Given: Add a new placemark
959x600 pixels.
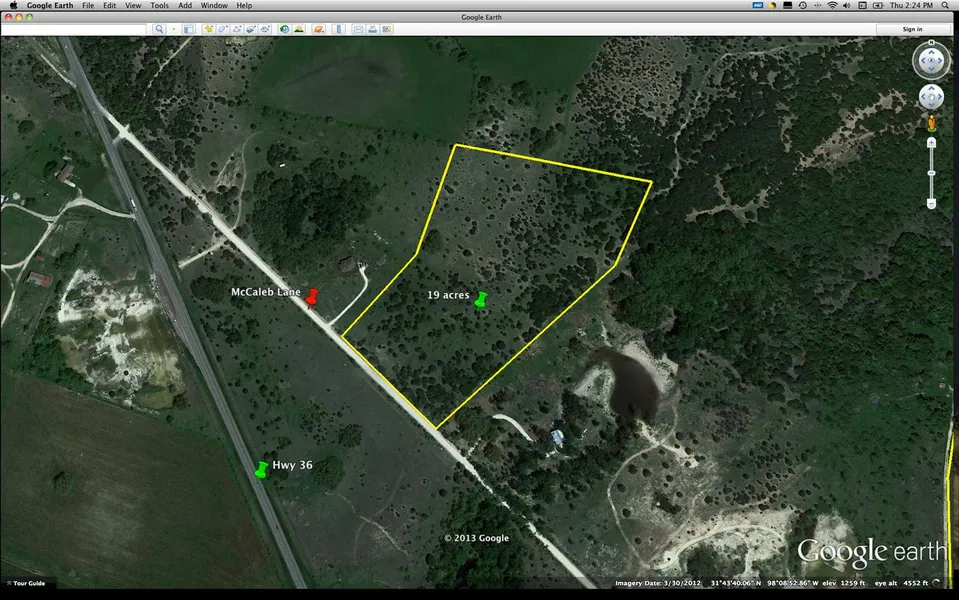Looking at the screenshot, I should tap(208, 29).
